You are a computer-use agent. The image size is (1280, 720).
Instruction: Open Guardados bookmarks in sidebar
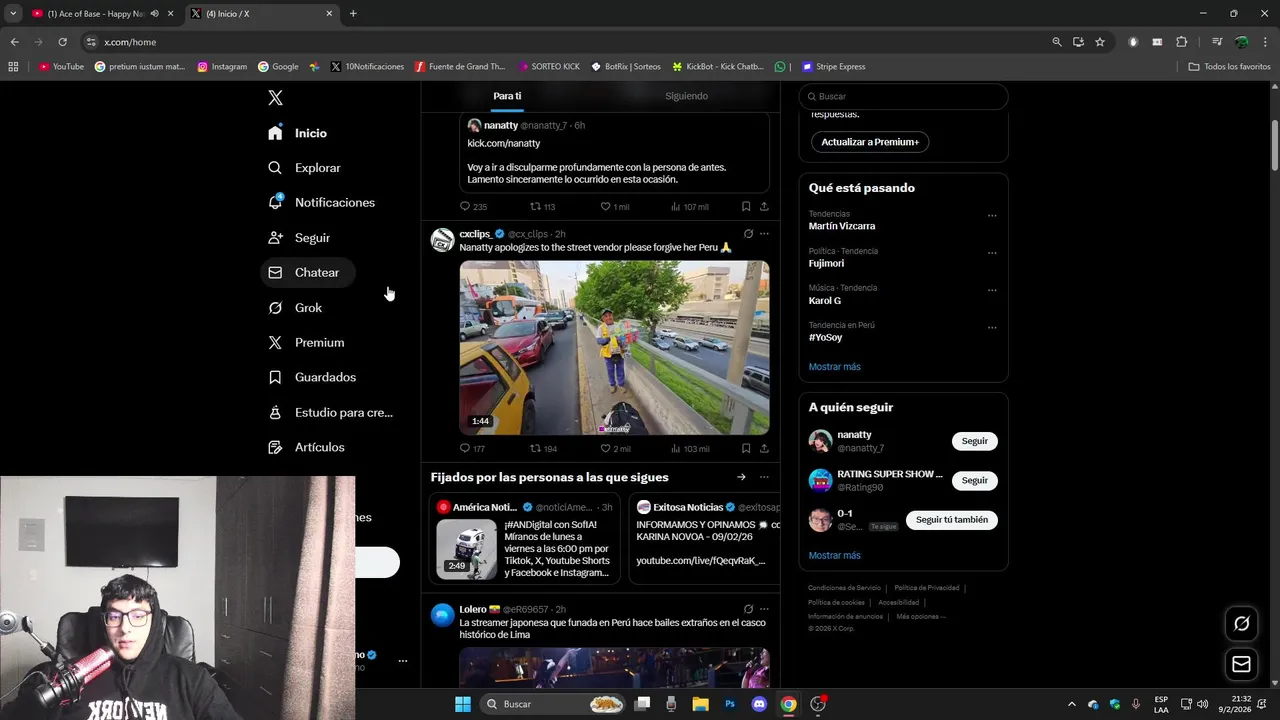click(x=313, y=377)
